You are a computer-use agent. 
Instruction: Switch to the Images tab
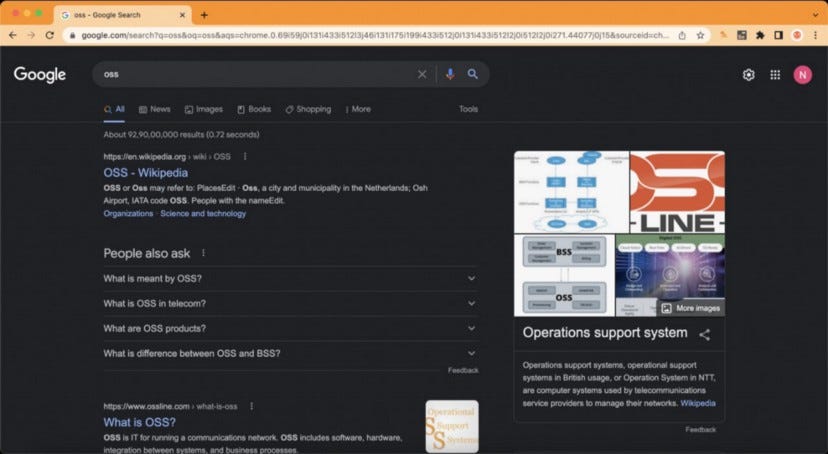click(x=203, y=109)
